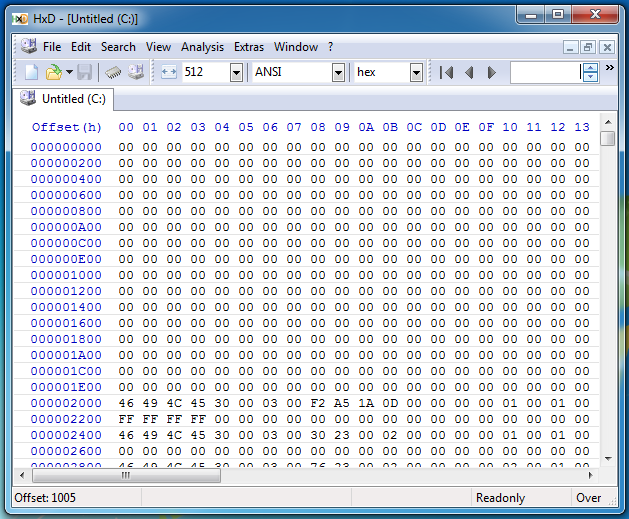Click the 13 column header

pos(582,127)
